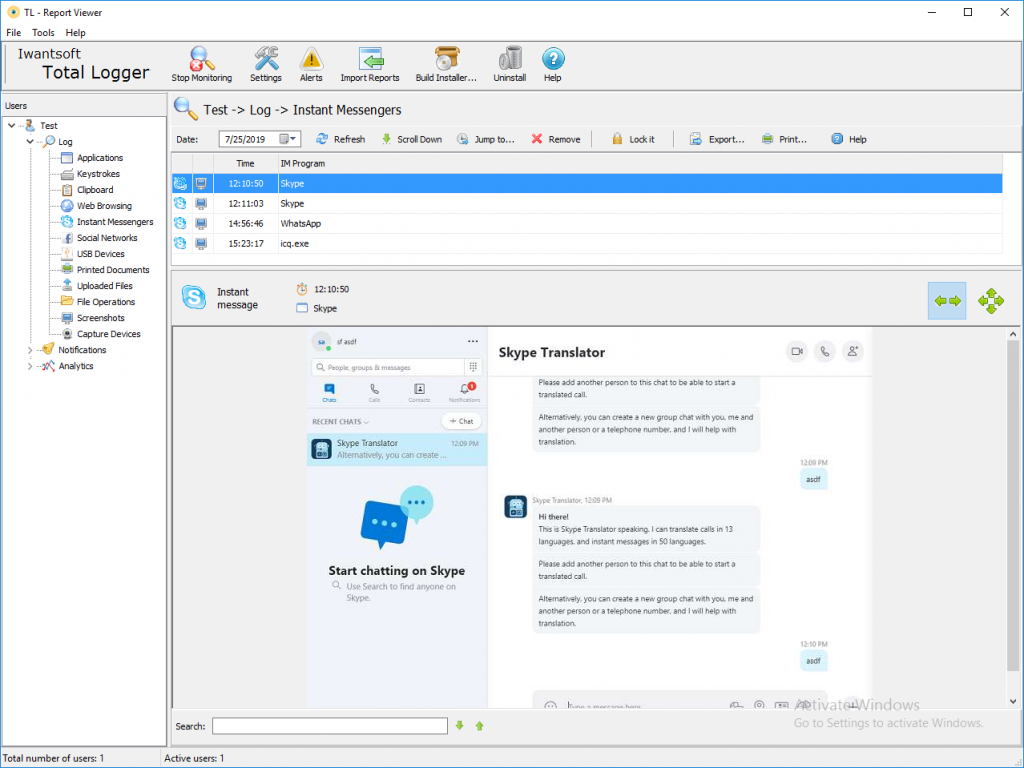1024x768 pixels.
Task: Toggle the full-size four-arrows view button
Action: pyautogui.click(x=991, y=300)
